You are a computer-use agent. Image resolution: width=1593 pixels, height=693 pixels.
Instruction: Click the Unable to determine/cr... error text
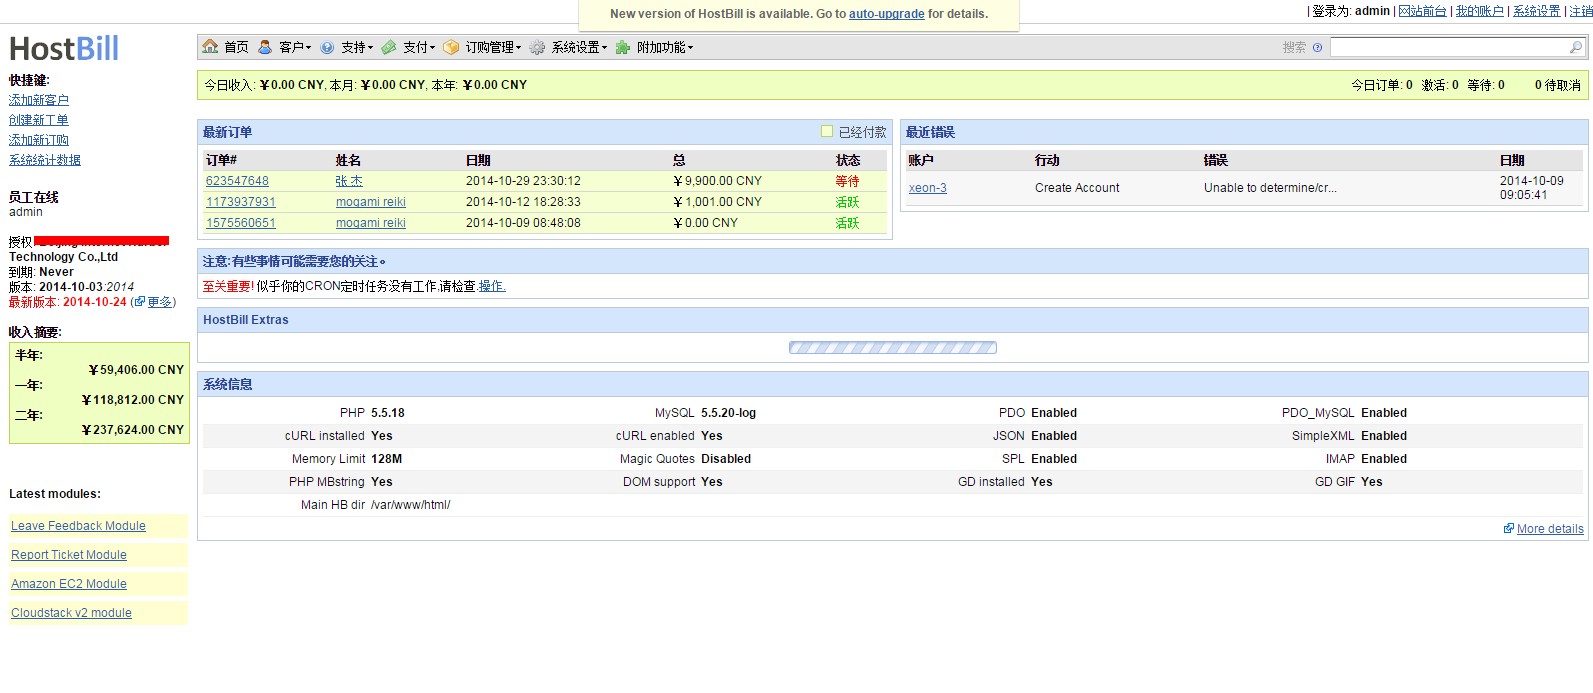[x=1270, y=188]
